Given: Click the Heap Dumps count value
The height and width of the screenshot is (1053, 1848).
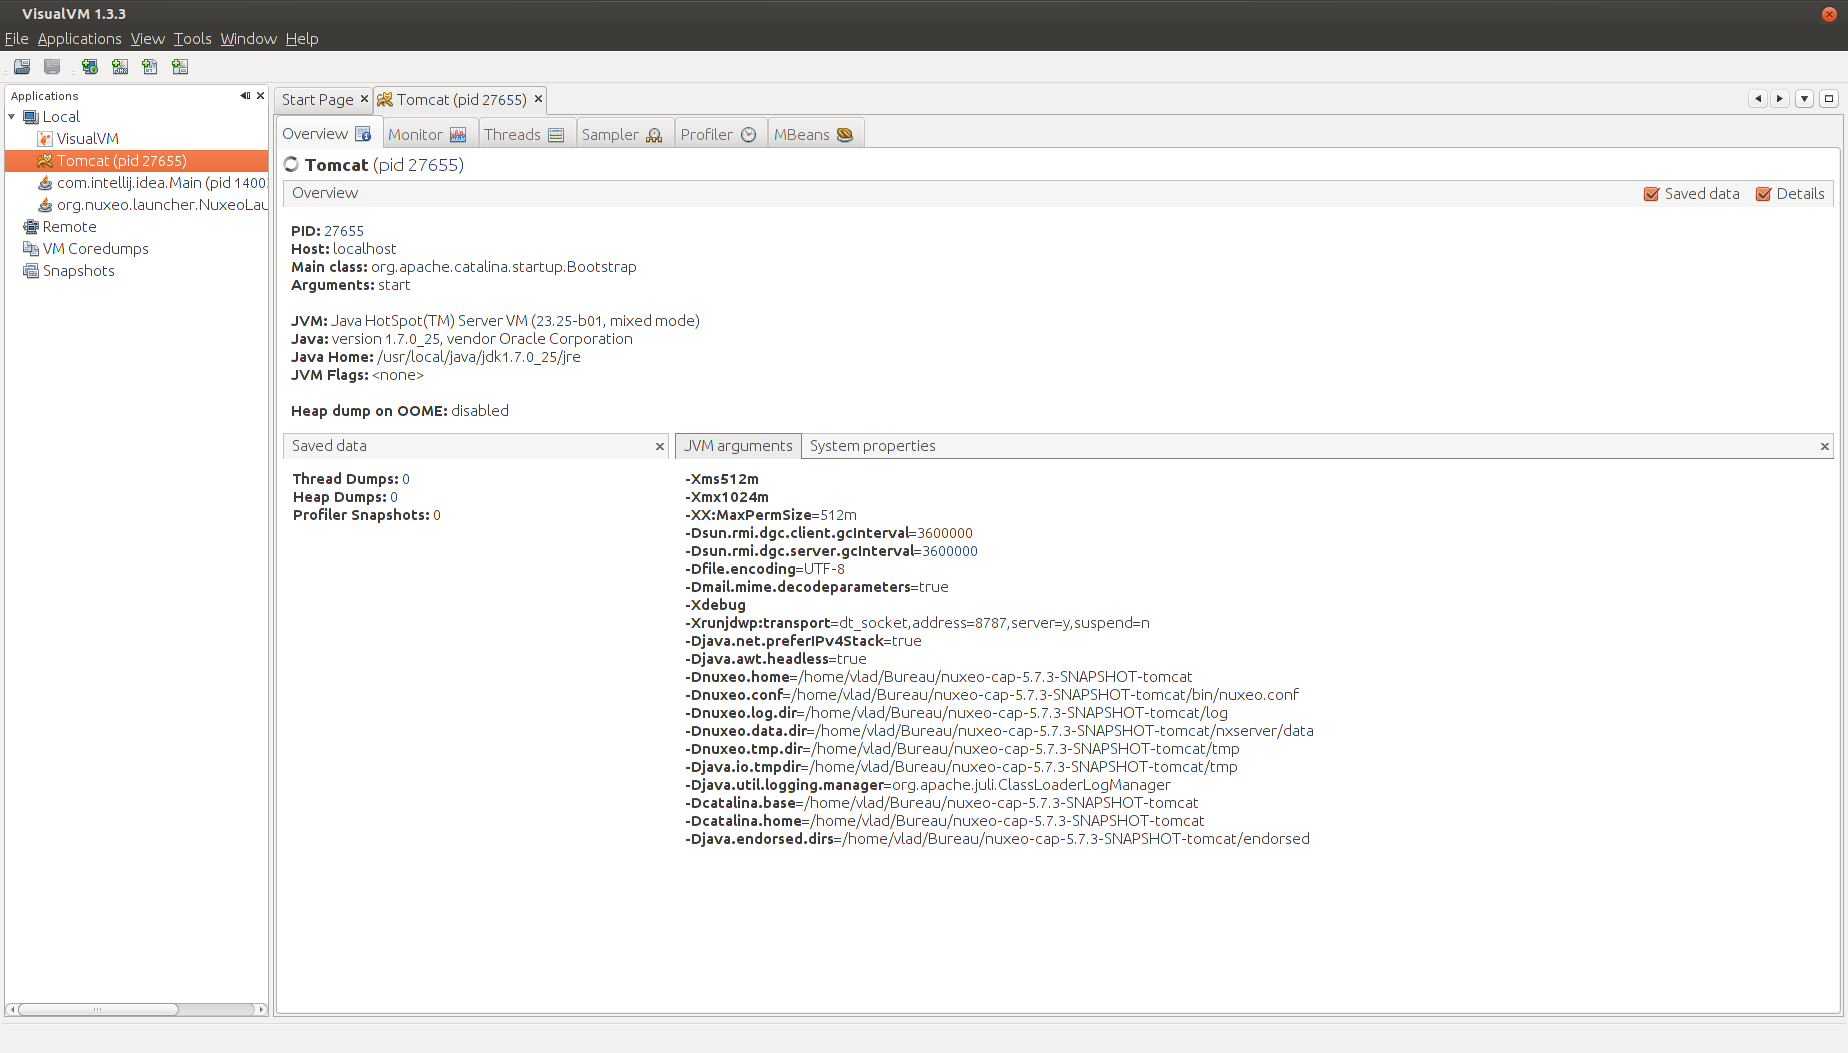Looking at the screenshot, I should pos(394,497).
